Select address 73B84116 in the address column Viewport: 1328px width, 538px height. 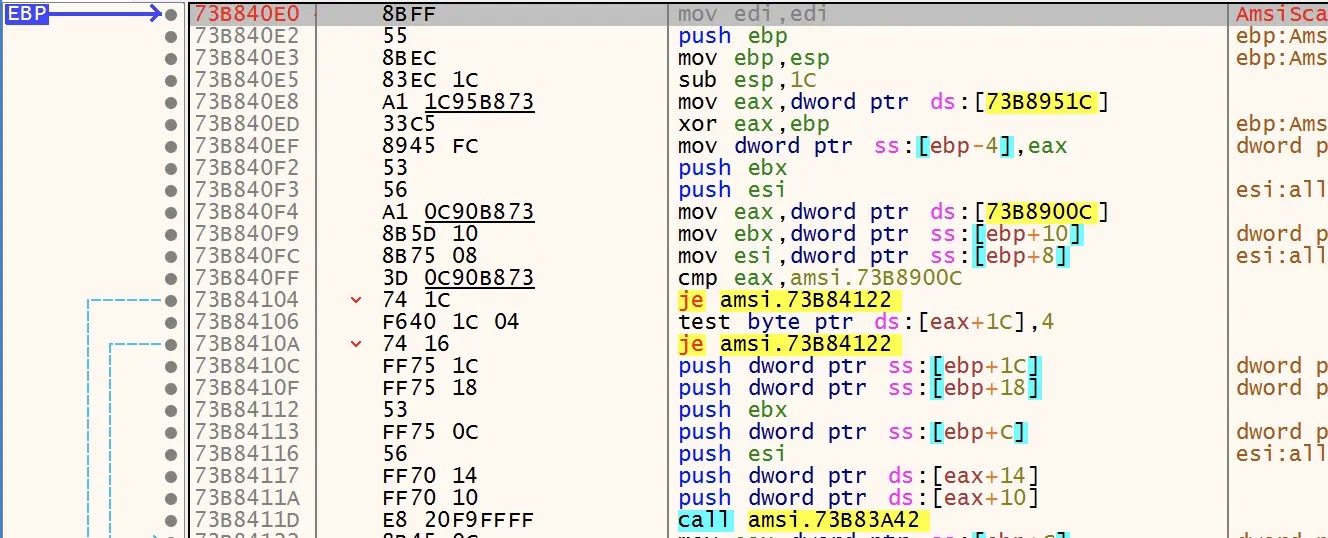tap(246, 454)
